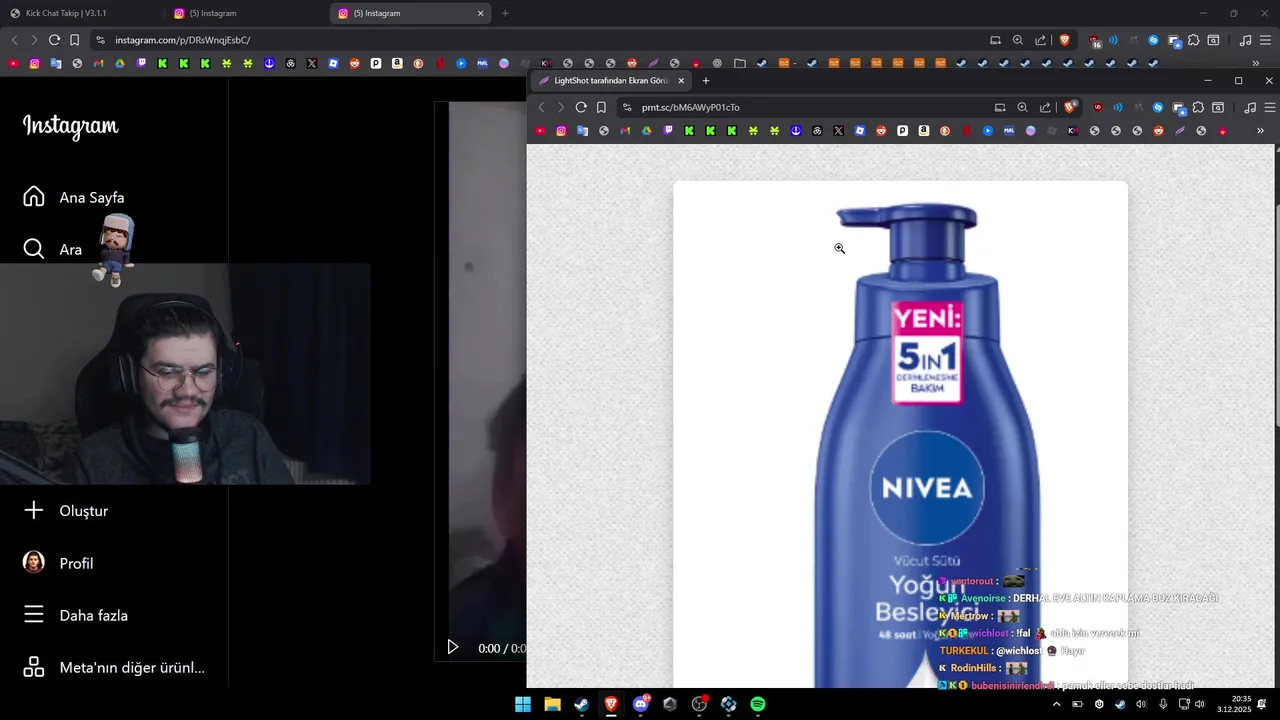Open Gmail bookmark in back window
The image size is (1280, 720).
[x=98, y=63]
